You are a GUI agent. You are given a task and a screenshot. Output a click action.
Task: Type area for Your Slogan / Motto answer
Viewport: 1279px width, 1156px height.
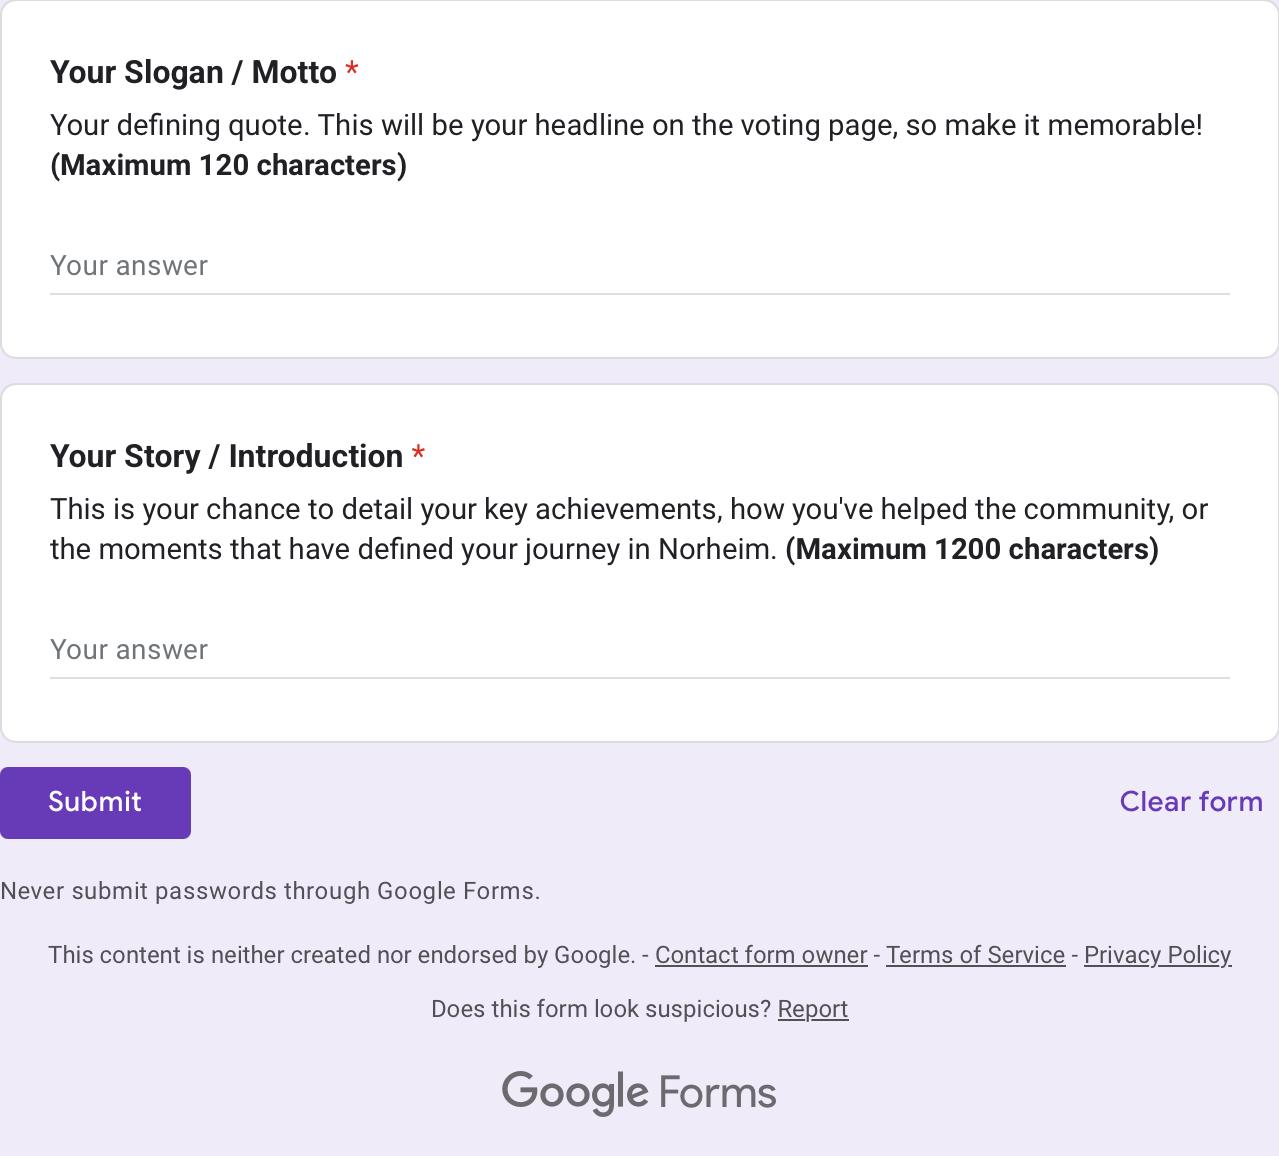(639, 266)
